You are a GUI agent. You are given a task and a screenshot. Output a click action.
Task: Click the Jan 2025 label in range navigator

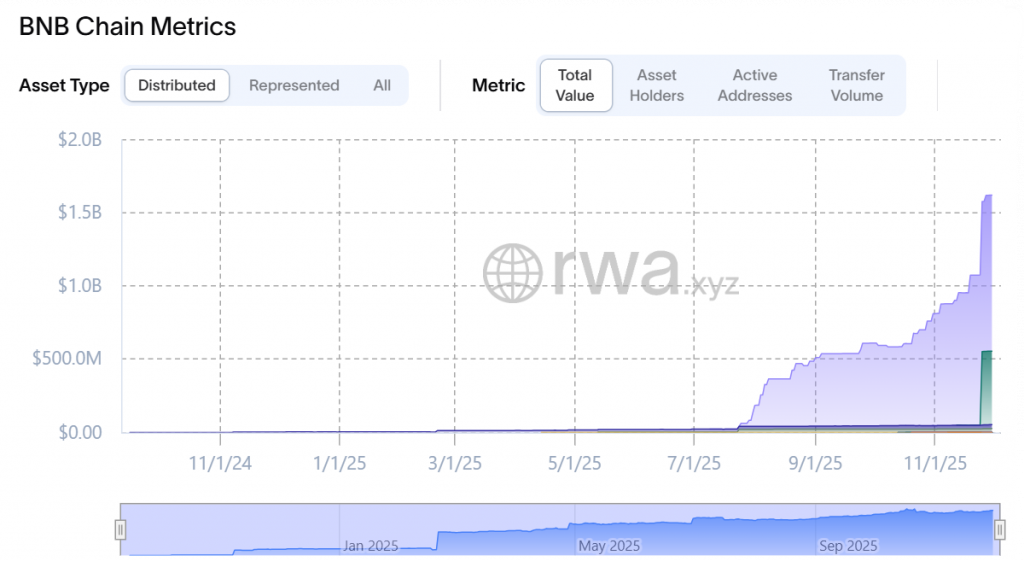[x=370, y=546]
